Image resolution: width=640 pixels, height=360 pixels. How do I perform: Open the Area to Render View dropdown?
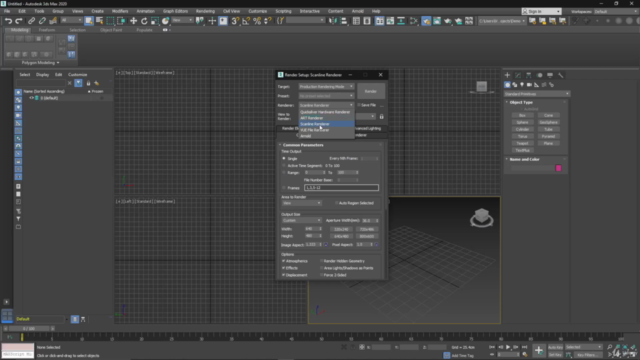[x=301, y=203]
